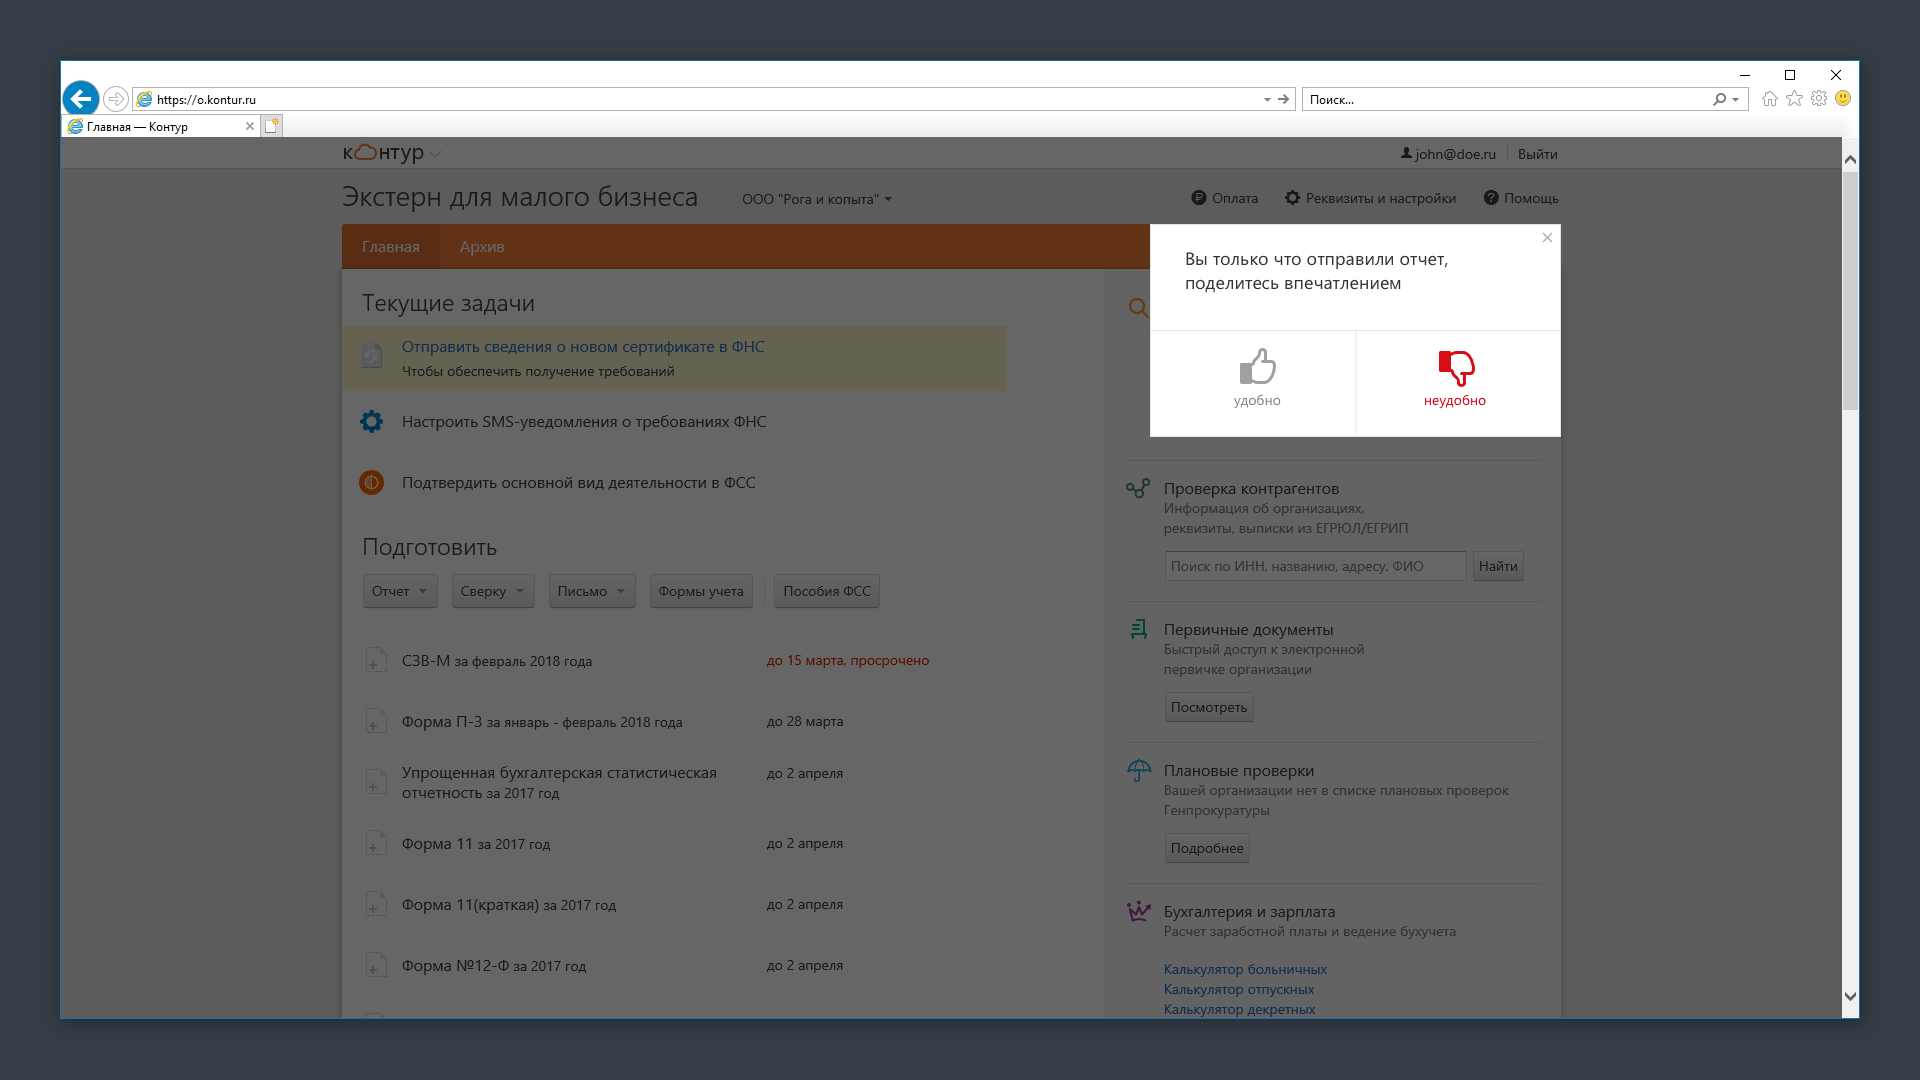The height and width of the screenshot is (1080, 1920).
Task: Open the 'Письмо' dropdown menu
Action: (591, 591)
